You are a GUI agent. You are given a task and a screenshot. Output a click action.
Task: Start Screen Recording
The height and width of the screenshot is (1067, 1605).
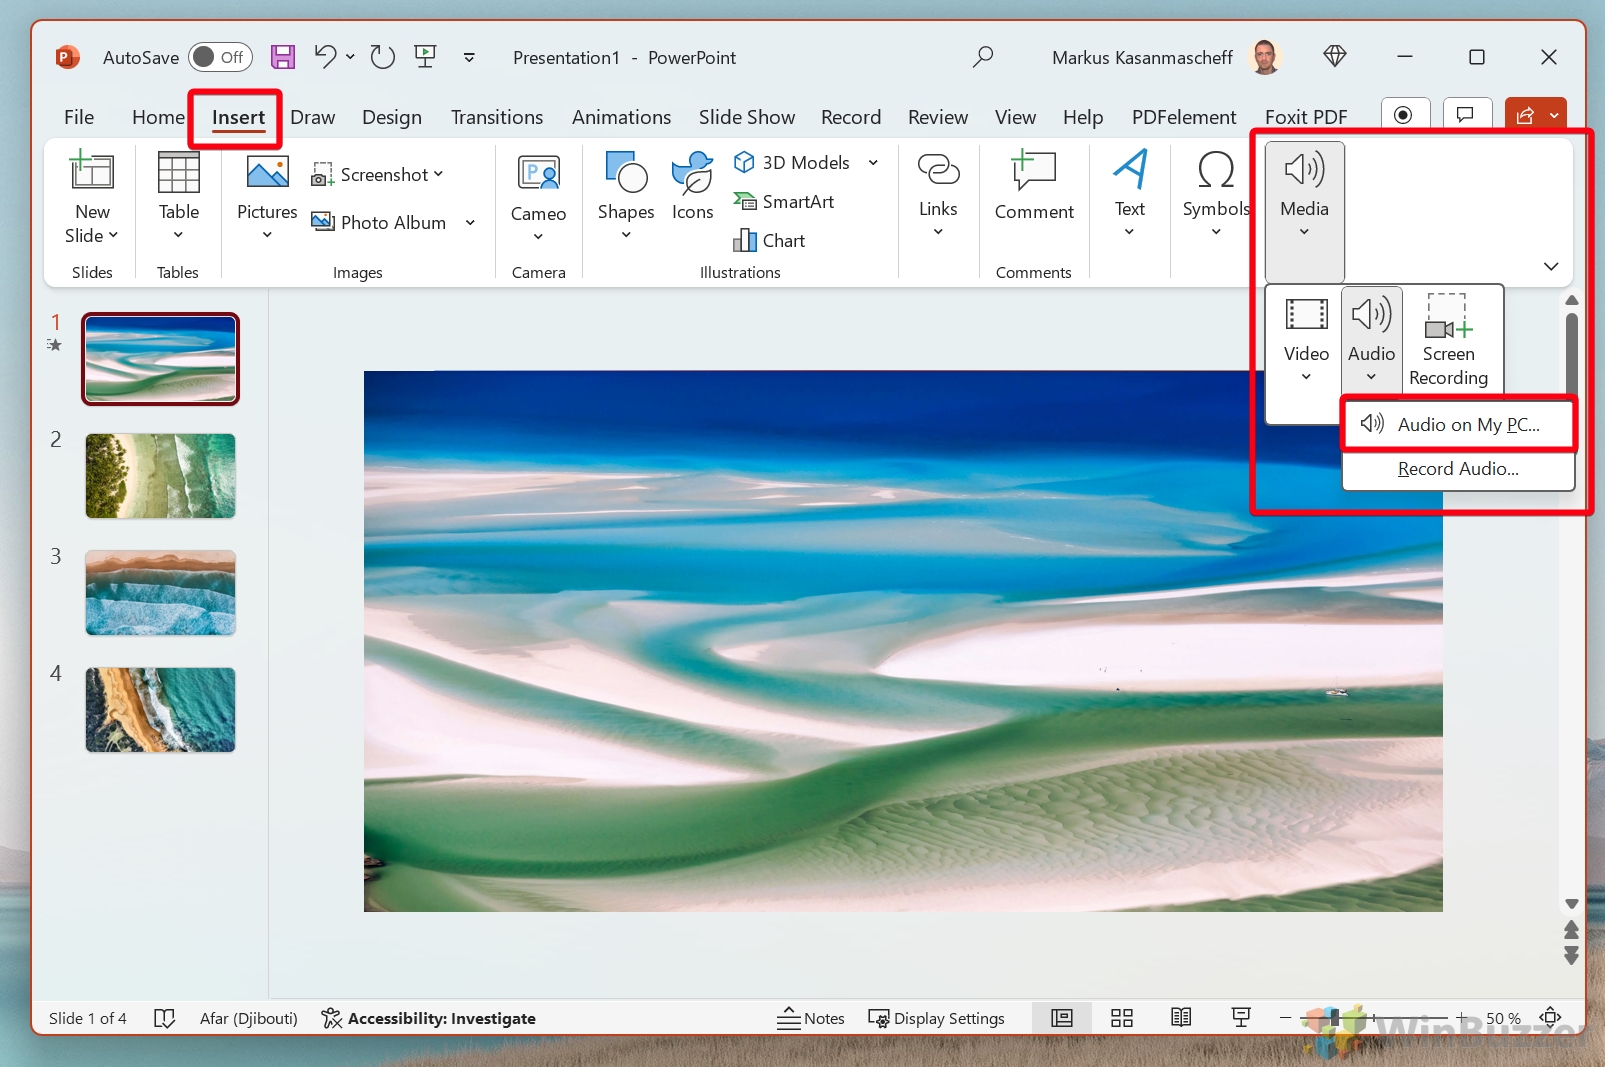click(1448, 340)
